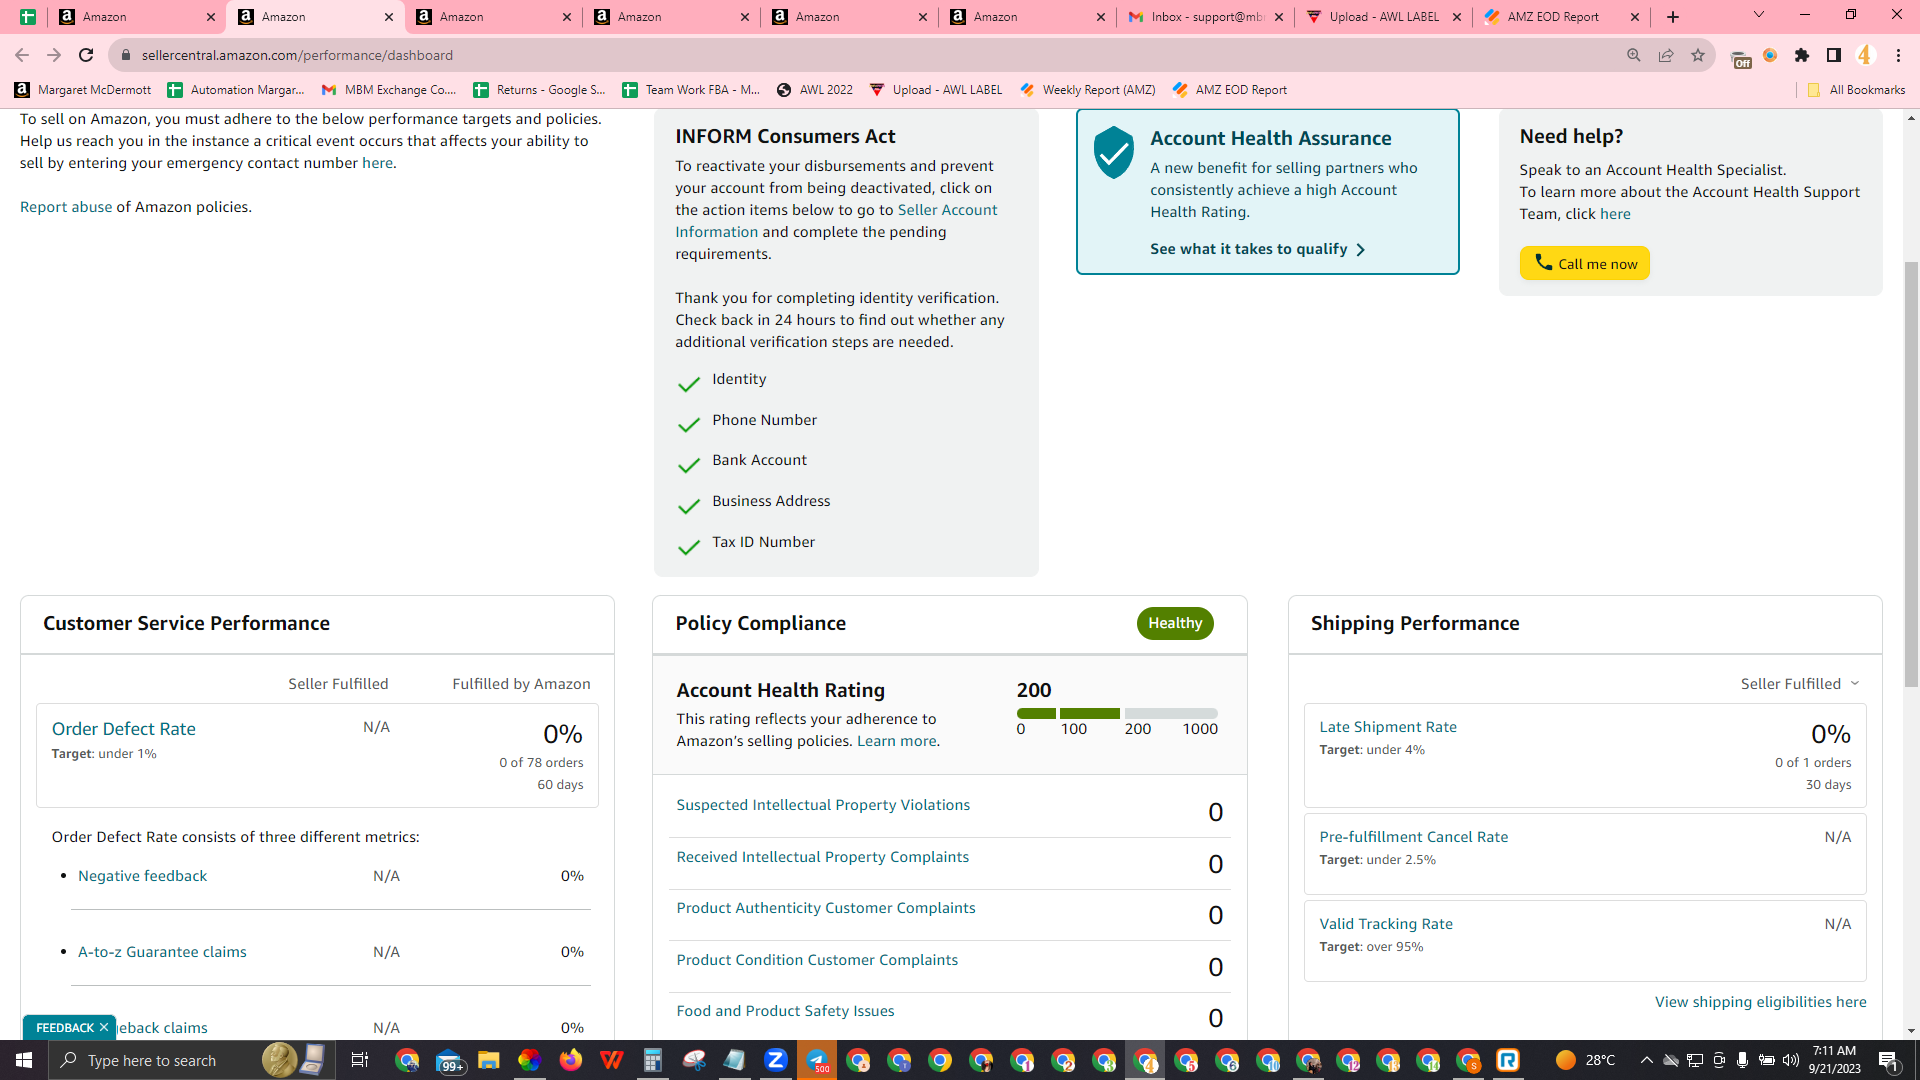Open the Pre-fulfillment Cancel Rate link
The width and height of the screenshot is (1920, 1080).
[x=1414, y=837]
